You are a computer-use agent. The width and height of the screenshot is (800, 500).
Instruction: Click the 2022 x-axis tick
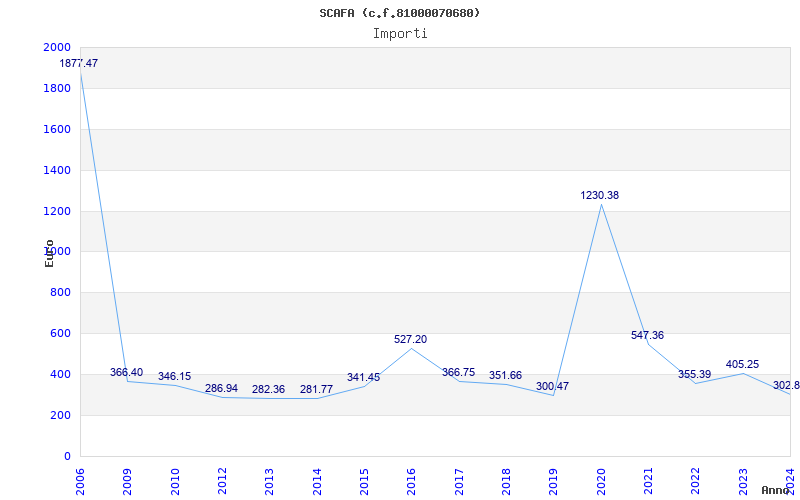(x=695, y=481)
